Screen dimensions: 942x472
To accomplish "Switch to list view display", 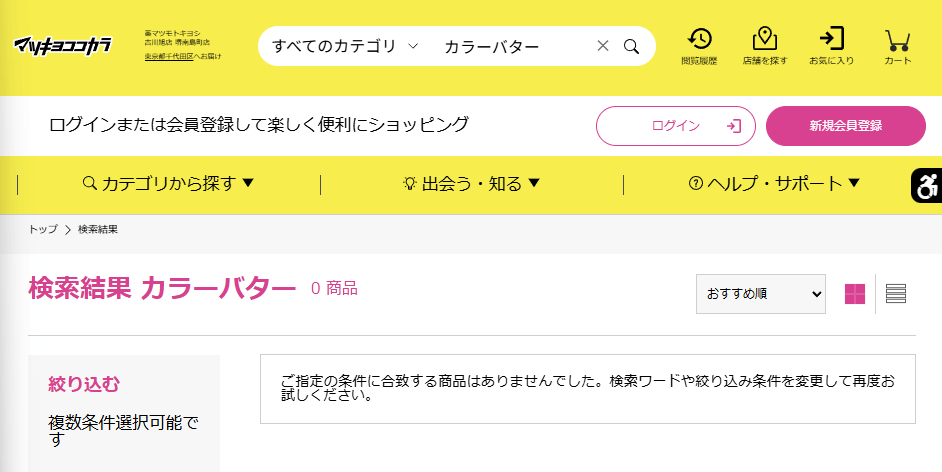I will 896,294.
